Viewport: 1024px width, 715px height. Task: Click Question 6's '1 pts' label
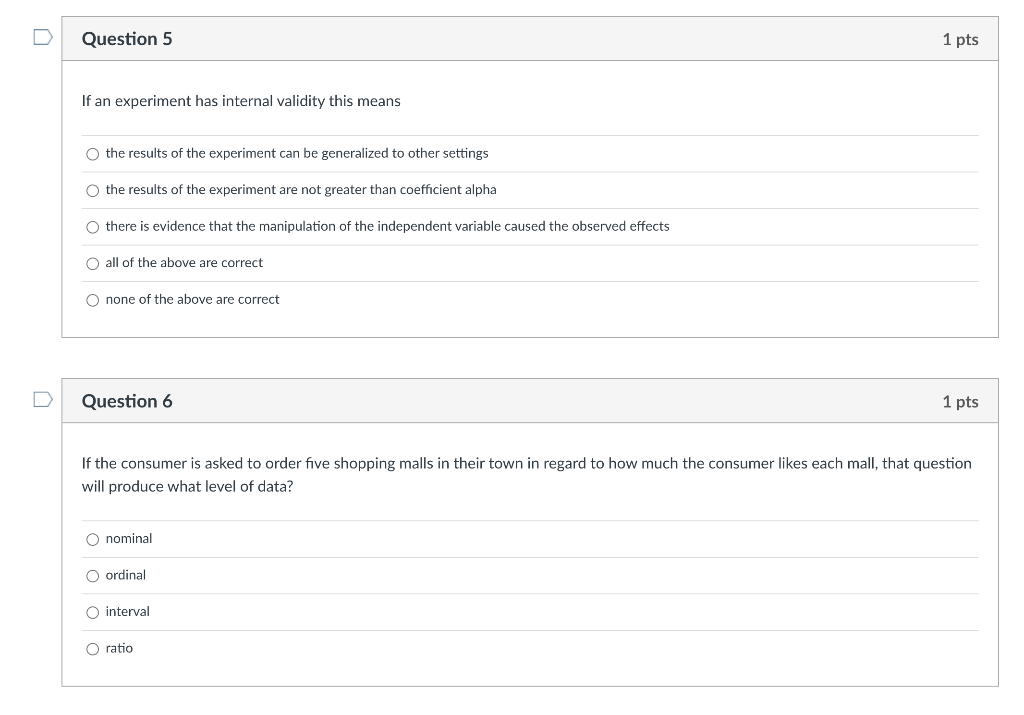[960, 402]
